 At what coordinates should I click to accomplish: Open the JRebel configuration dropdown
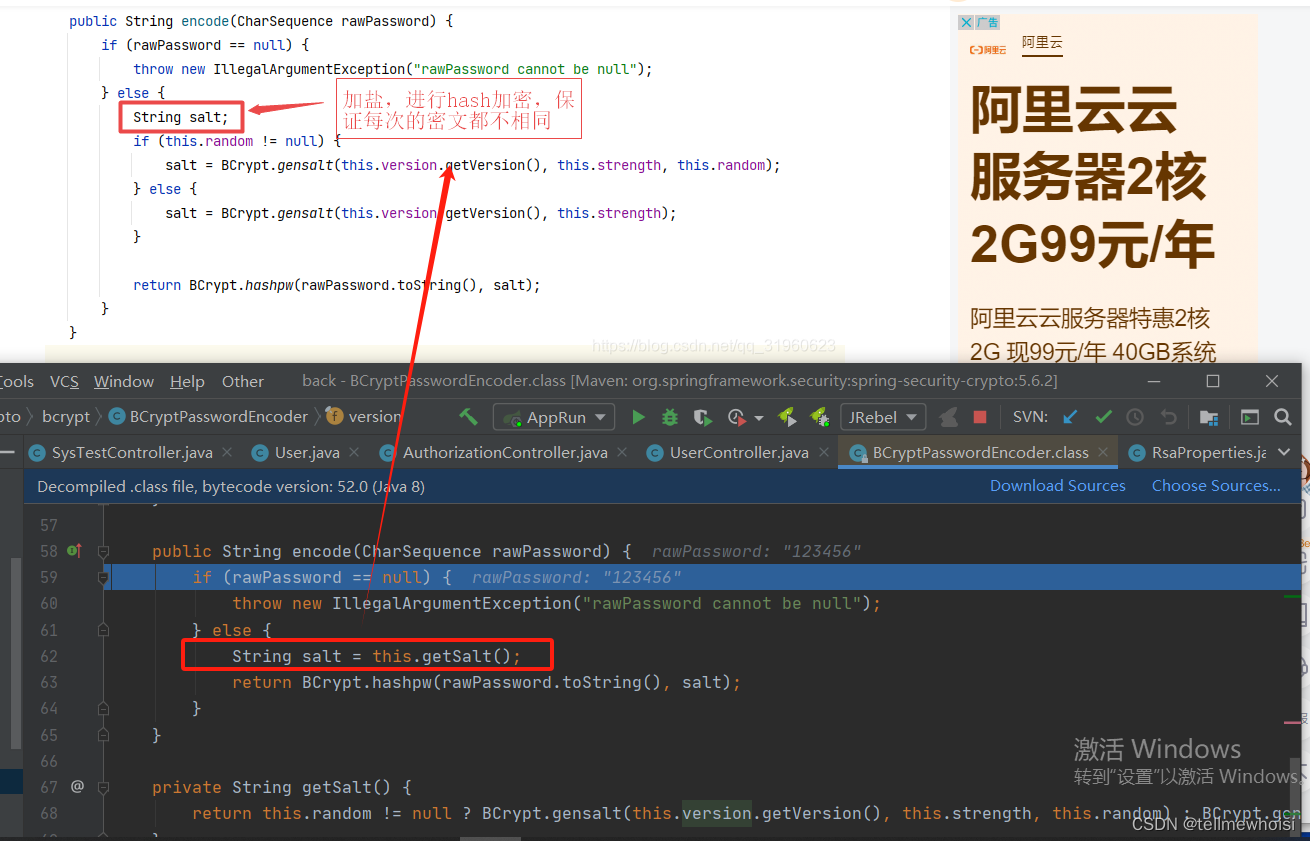pos(883,417)
